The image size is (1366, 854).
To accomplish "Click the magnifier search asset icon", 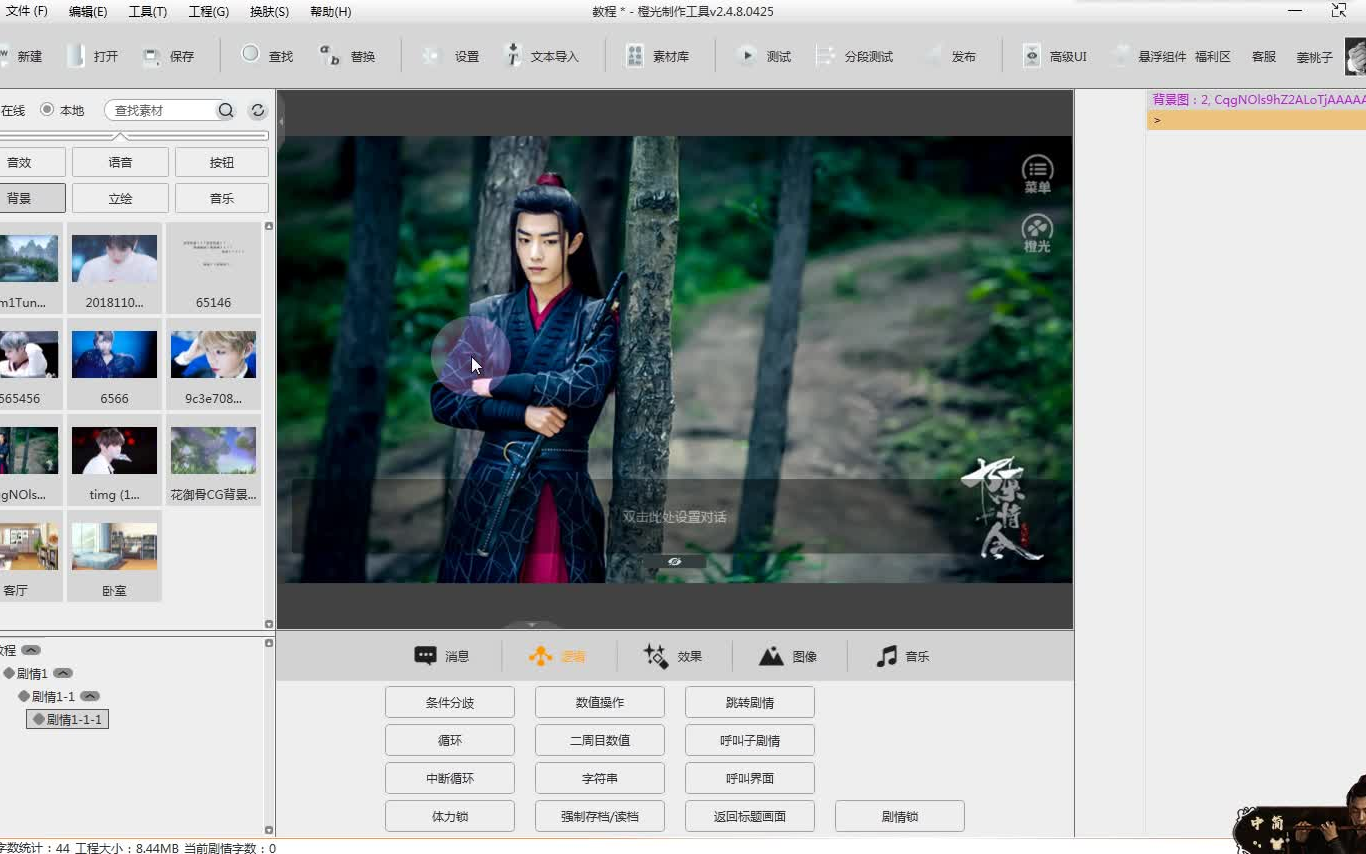I will click(x=226, y=110).
